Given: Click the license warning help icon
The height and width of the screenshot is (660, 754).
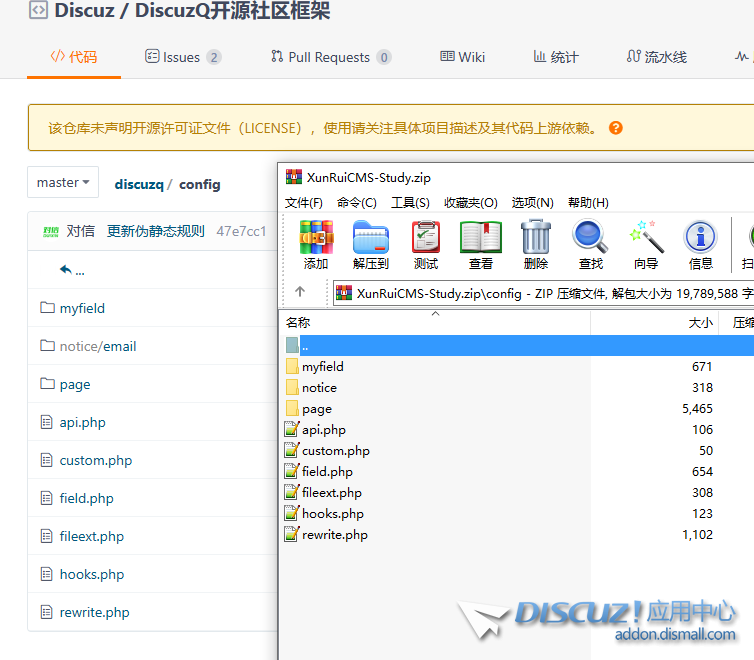Looking at the screenshot, I should pyautogui.click(x=616, y=128).
